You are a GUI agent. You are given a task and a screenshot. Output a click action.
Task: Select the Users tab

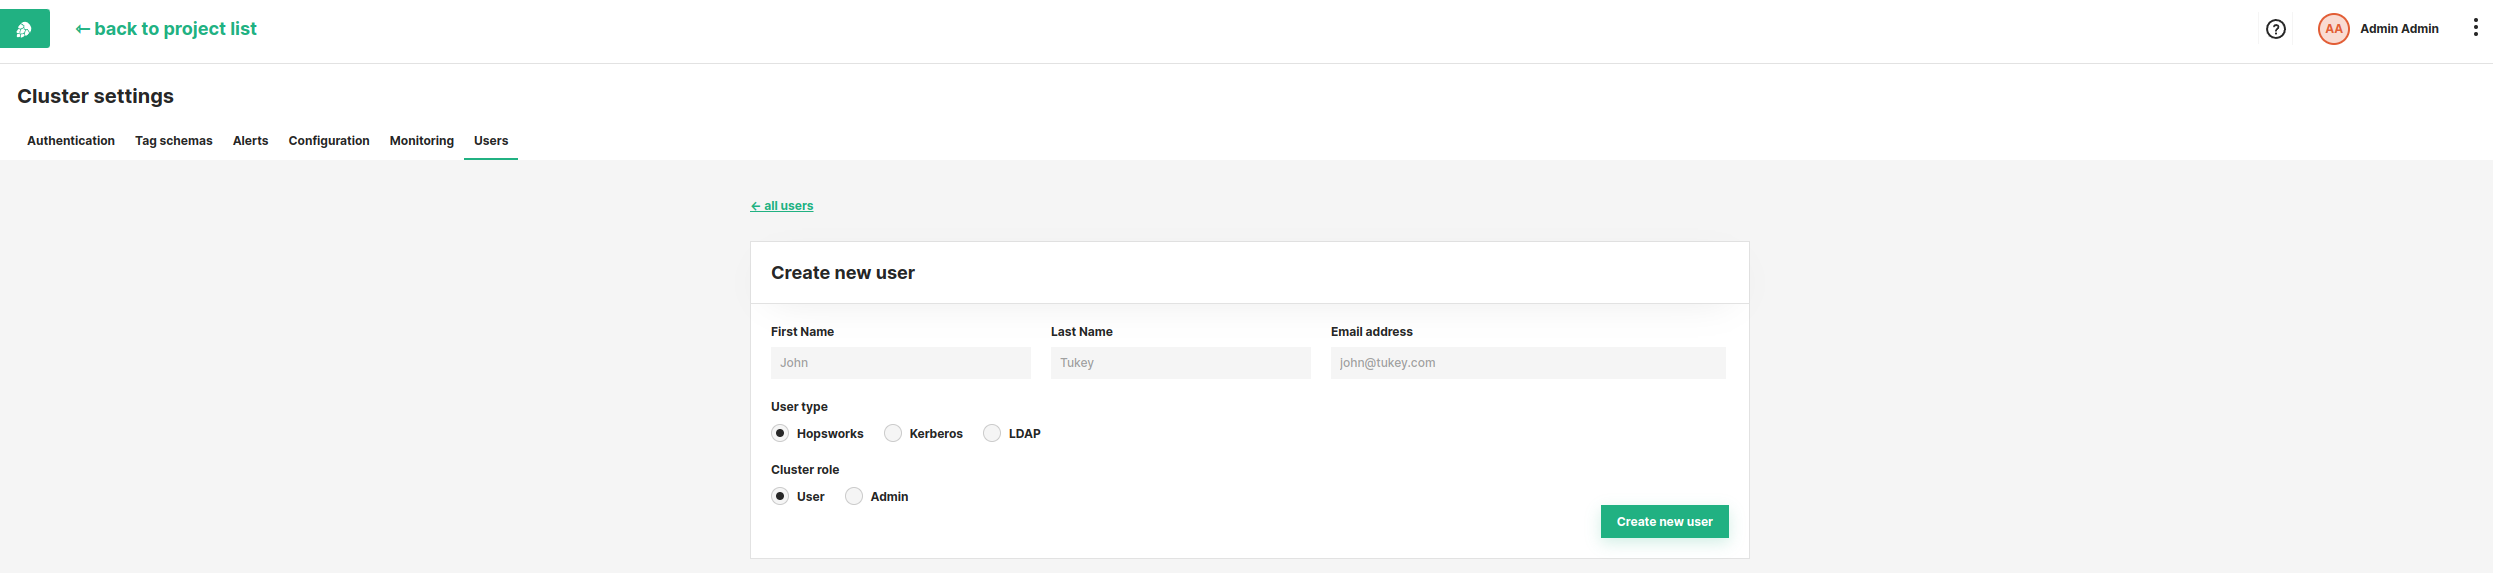(491, 141)
